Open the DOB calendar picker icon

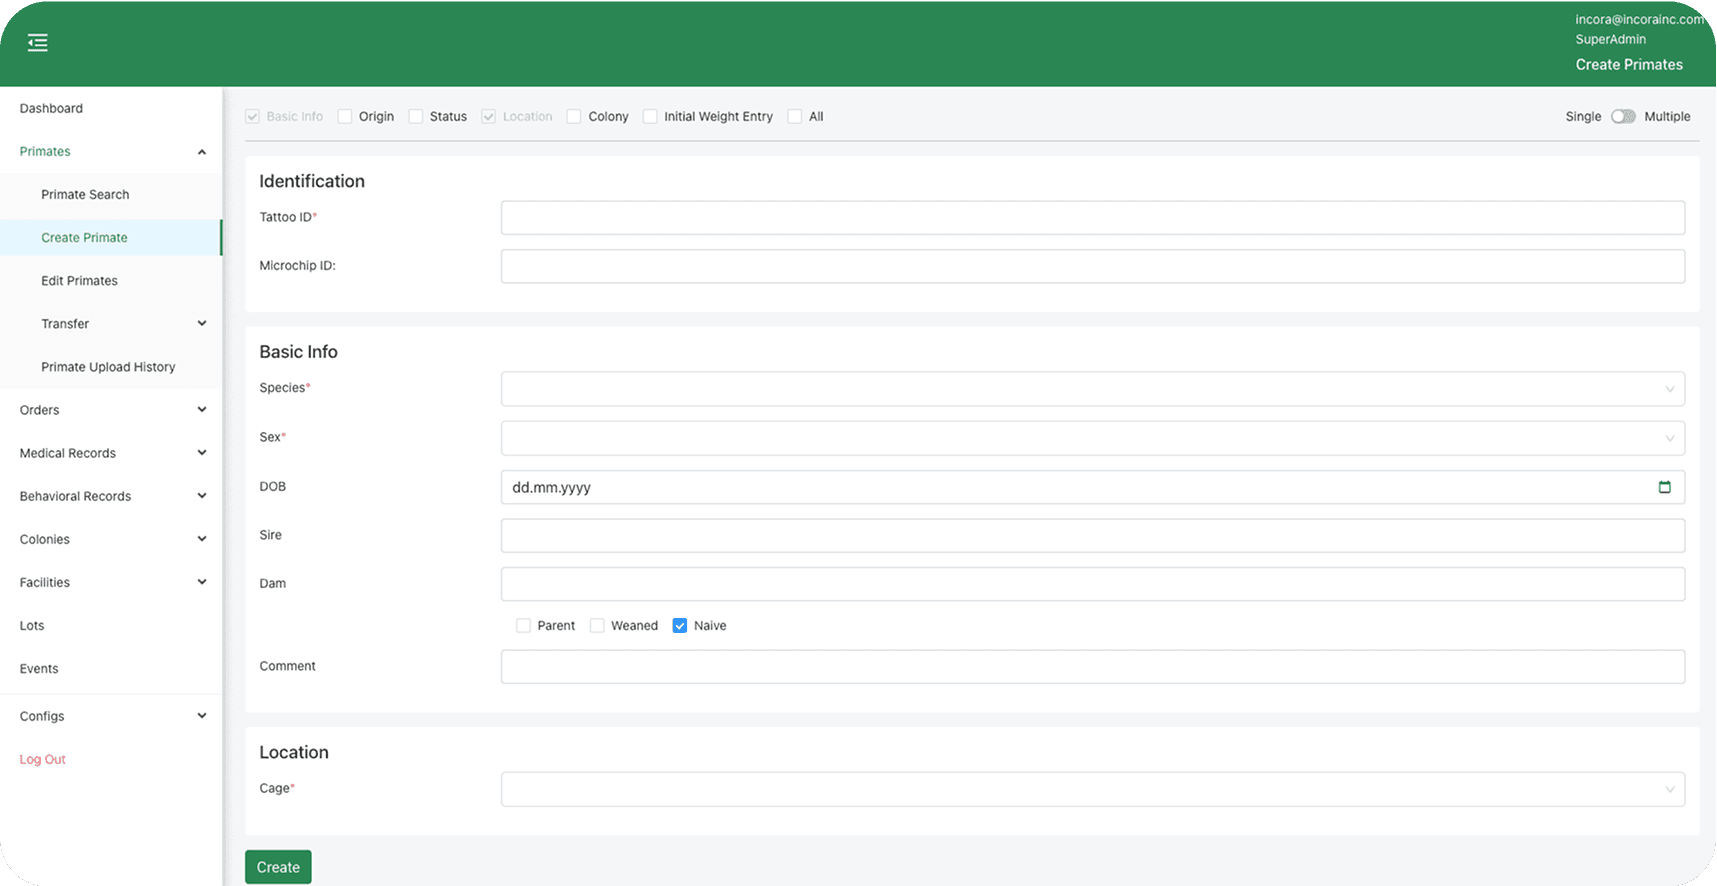point(1664,487)
